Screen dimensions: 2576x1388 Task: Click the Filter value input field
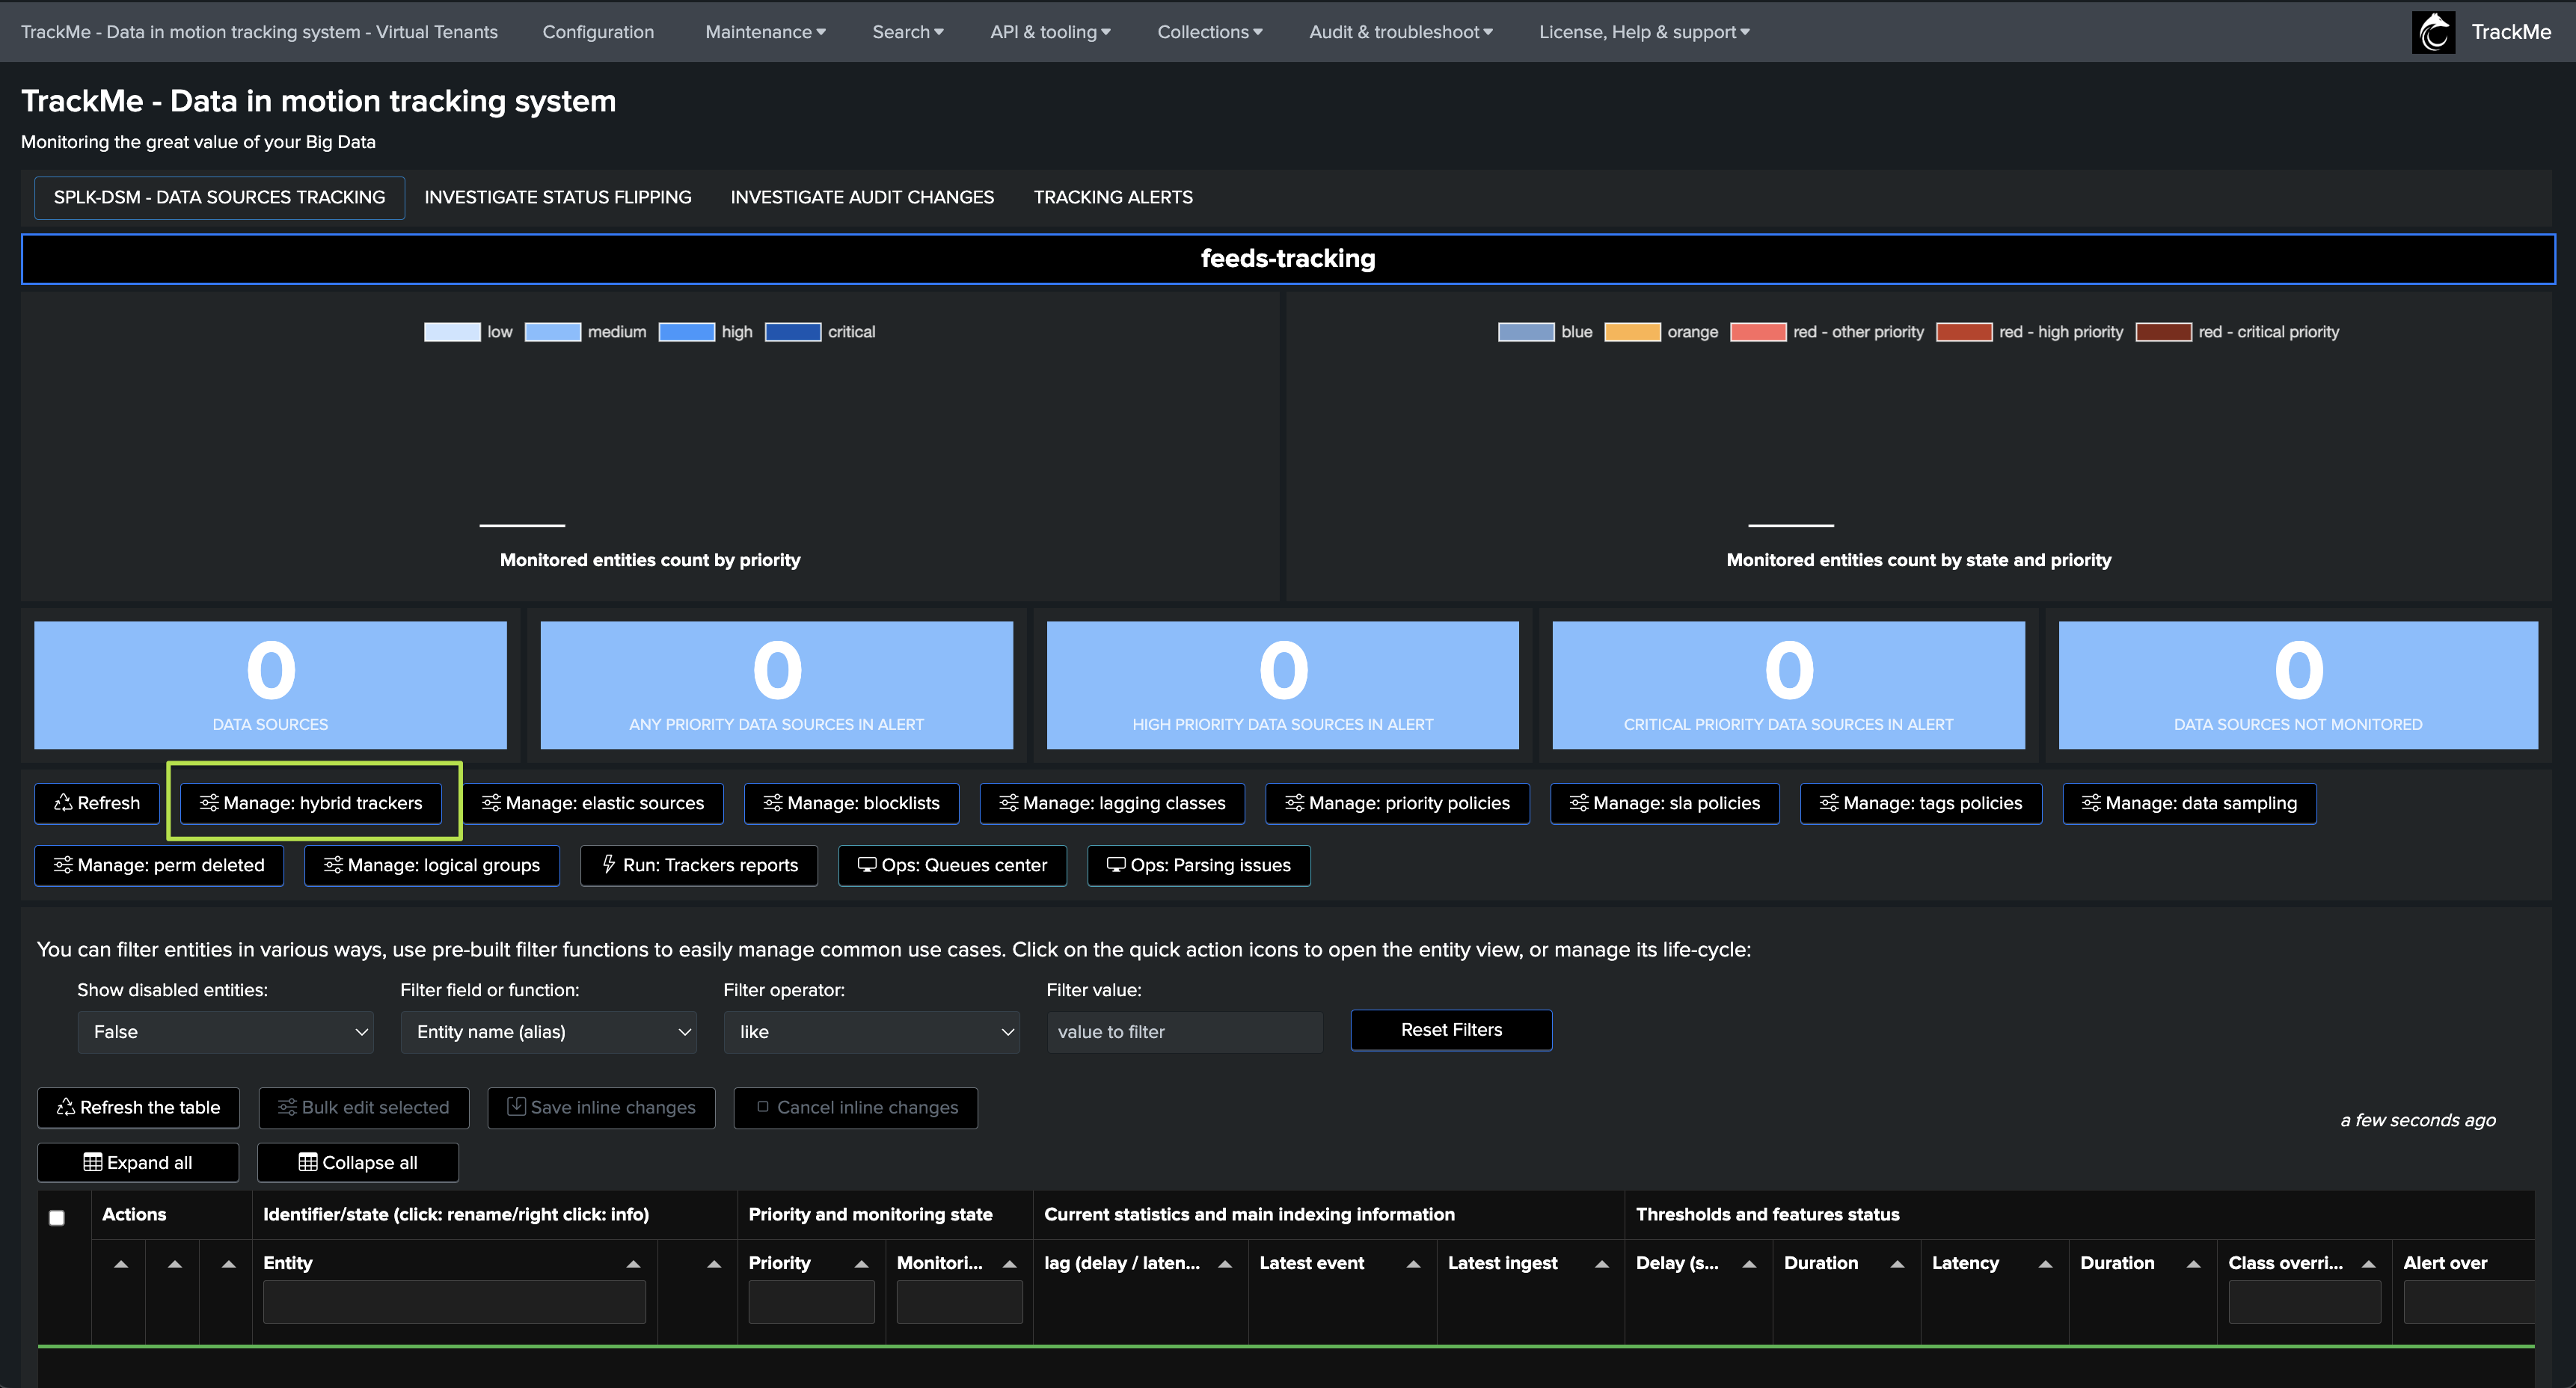(1185, 1032)
